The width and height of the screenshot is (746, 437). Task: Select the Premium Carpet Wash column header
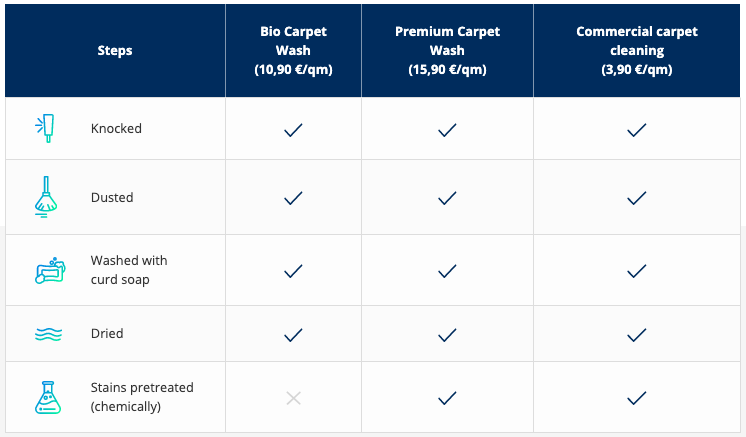point(447,50)
